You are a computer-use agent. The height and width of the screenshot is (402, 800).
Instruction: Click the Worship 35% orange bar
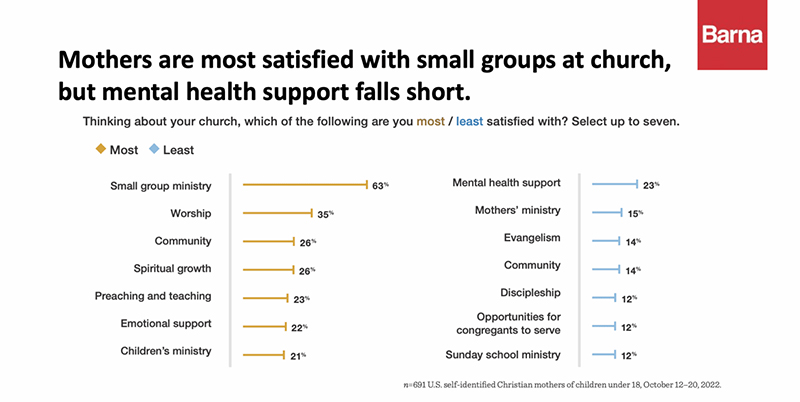point(277,213)
